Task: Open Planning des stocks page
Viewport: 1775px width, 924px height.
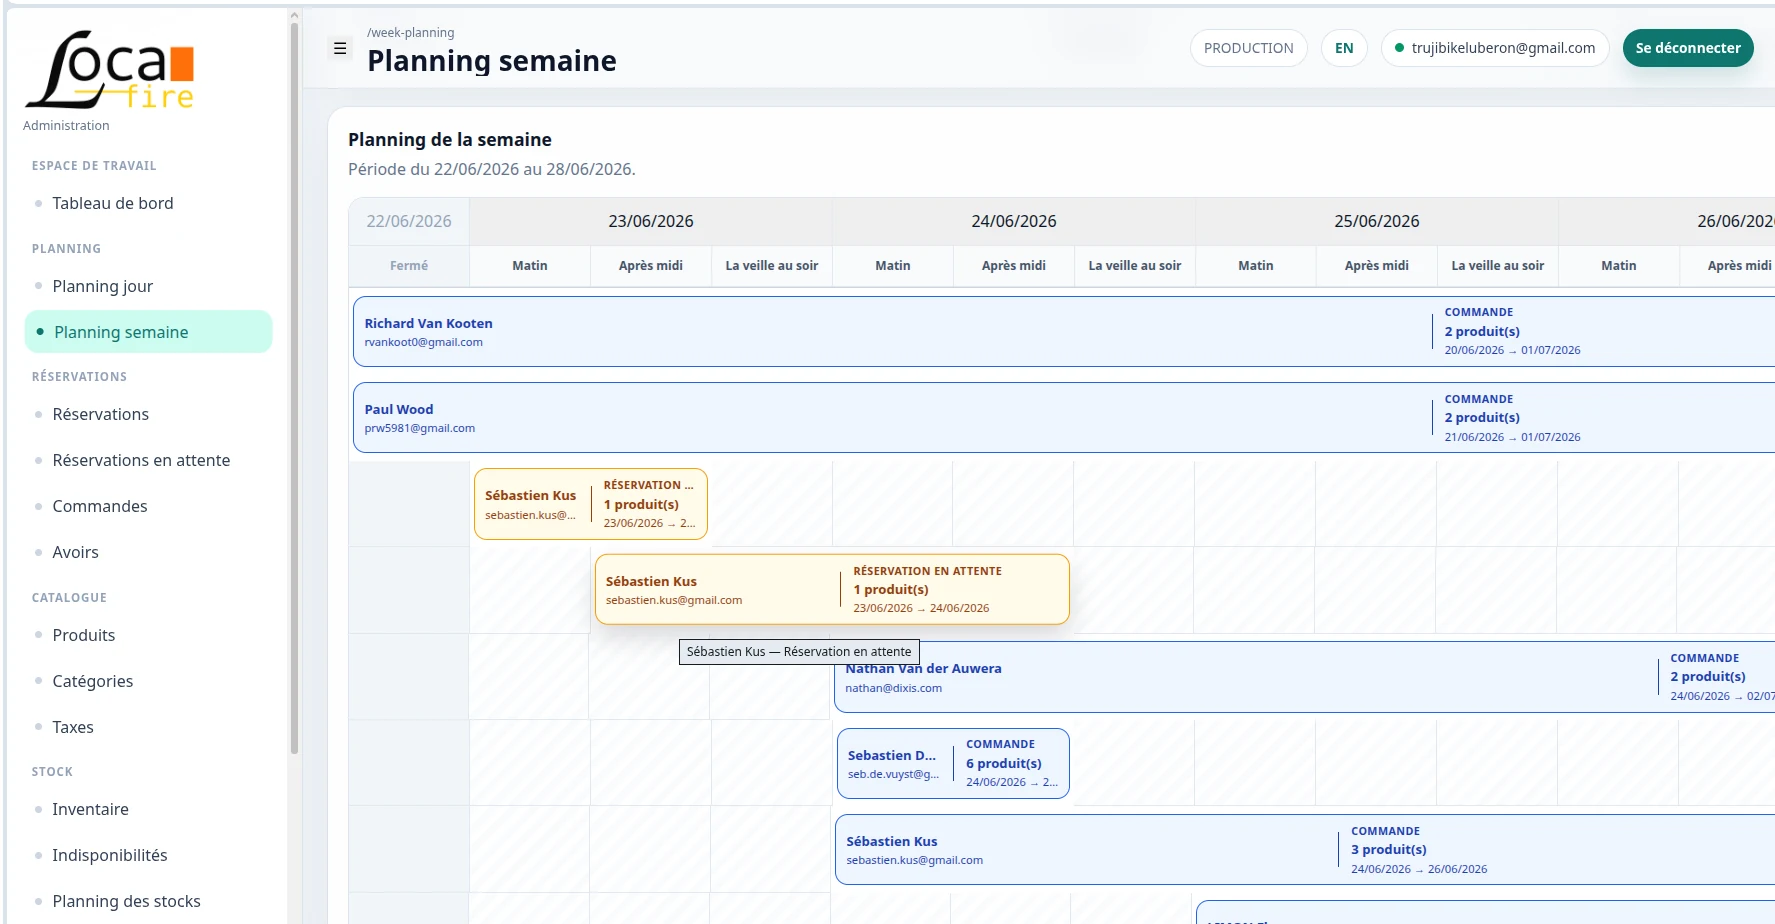Action: coord(148,901)
